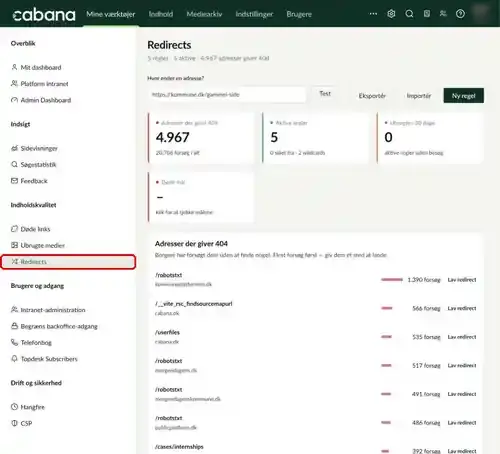Select the /userfiles address text
The height and width of the screenshot is (454, 500).
pyautogui.click(x=167, y=332)
